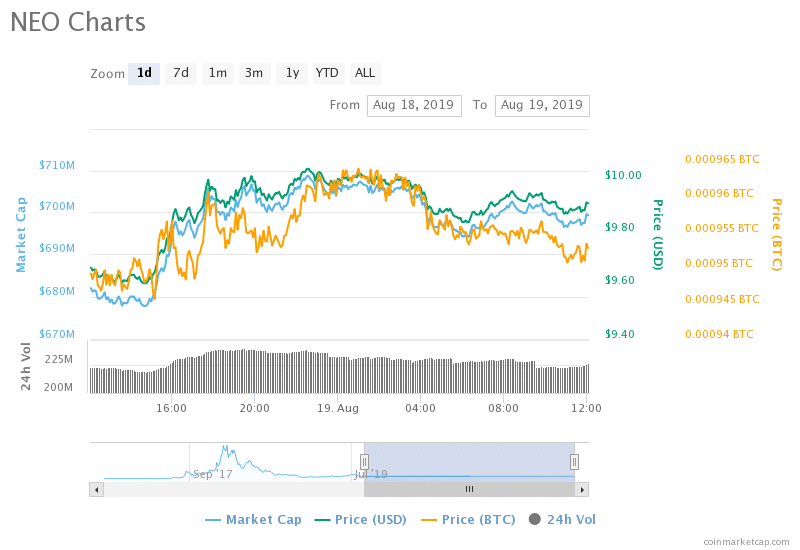Click the 19. Aug date label
800x550 pixels.
(x=338, y=409)
